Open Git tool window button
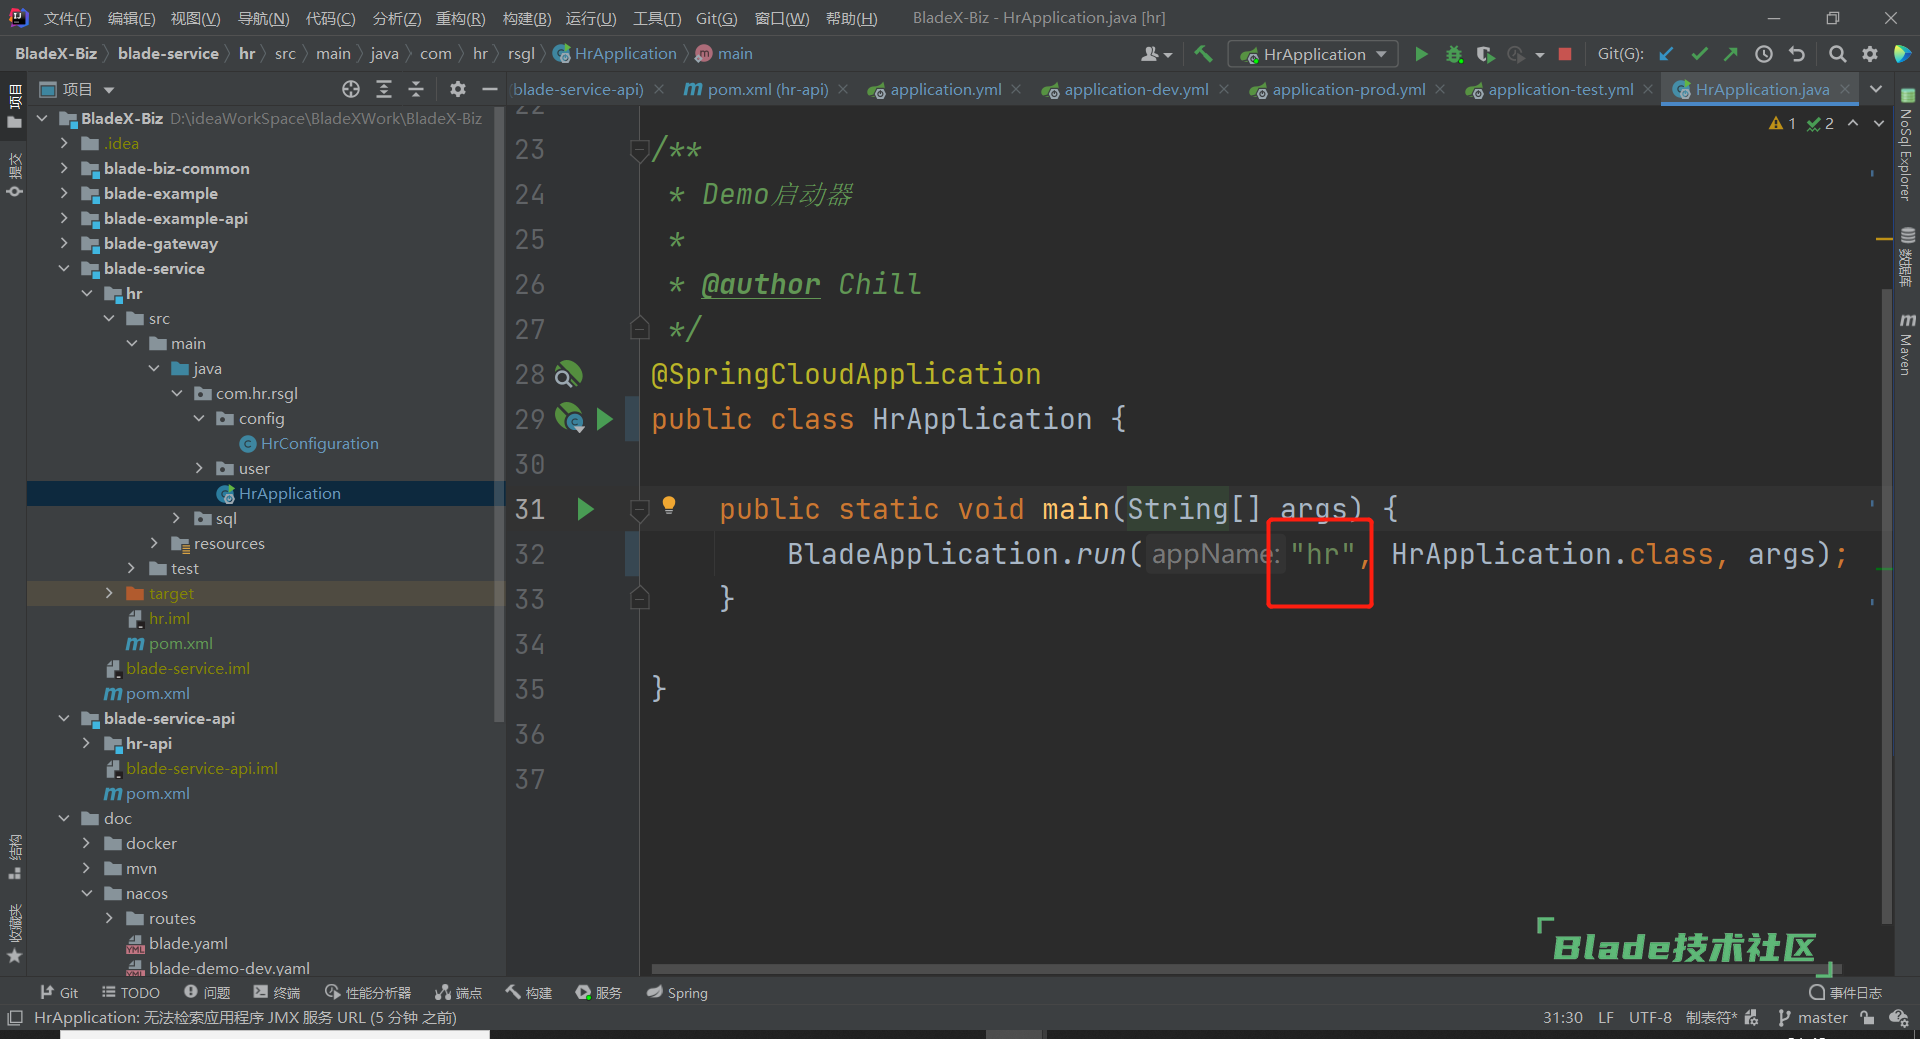Image resolution: width=1920 pixels, height=1039 pixels. point(59,993)
